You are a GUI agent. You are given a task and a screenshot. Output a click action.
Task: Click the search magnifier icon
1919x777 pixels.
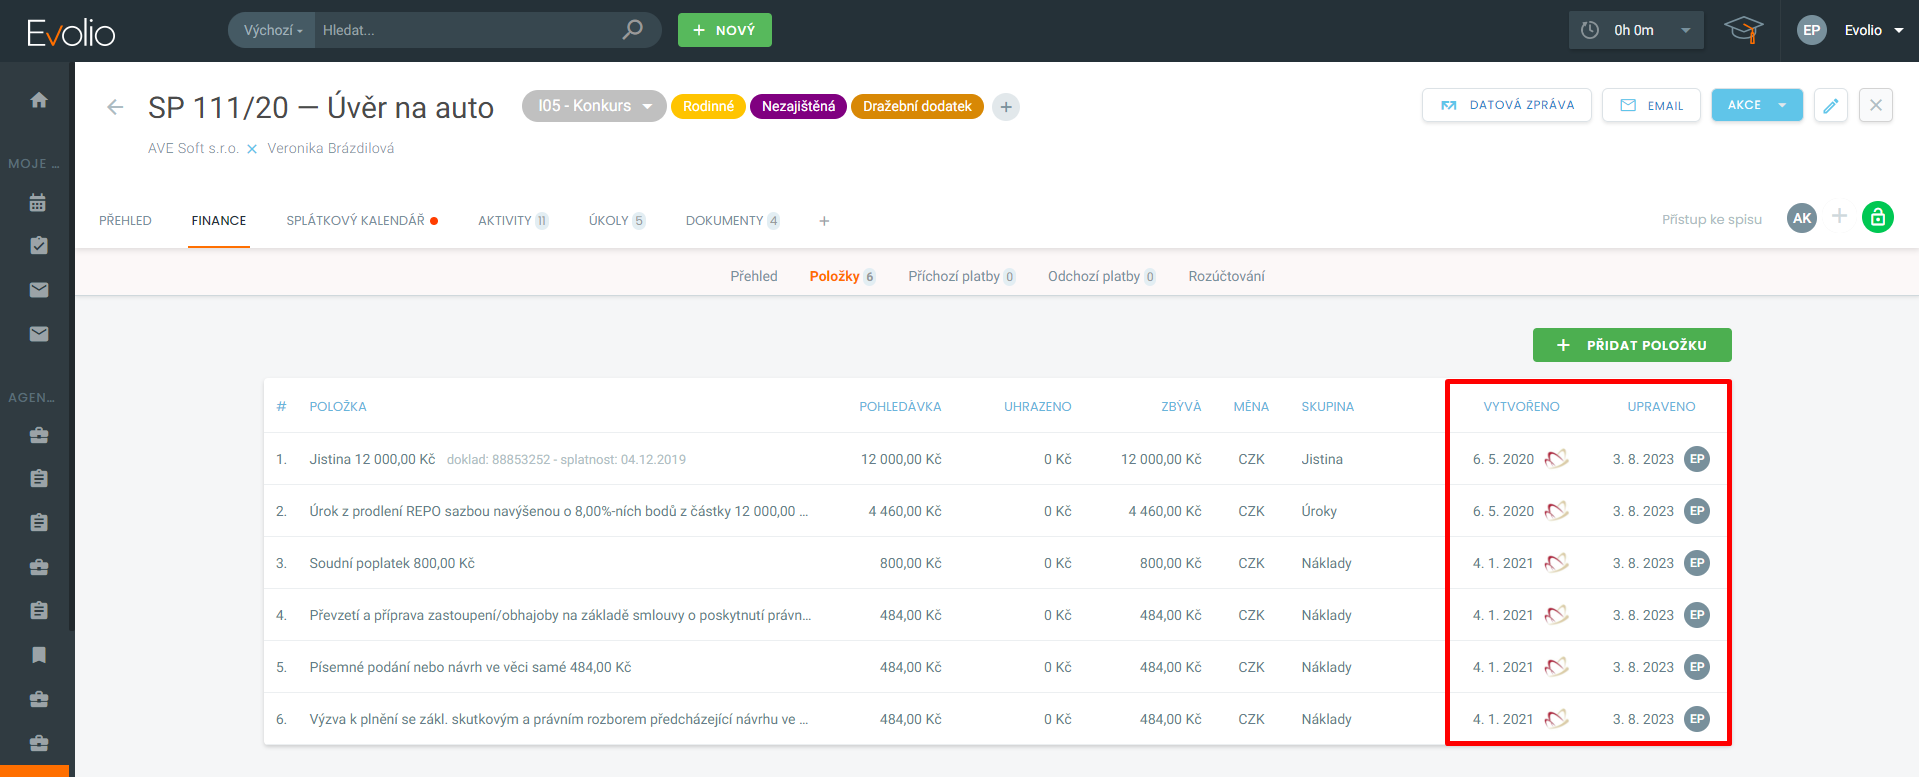point(632,30)
